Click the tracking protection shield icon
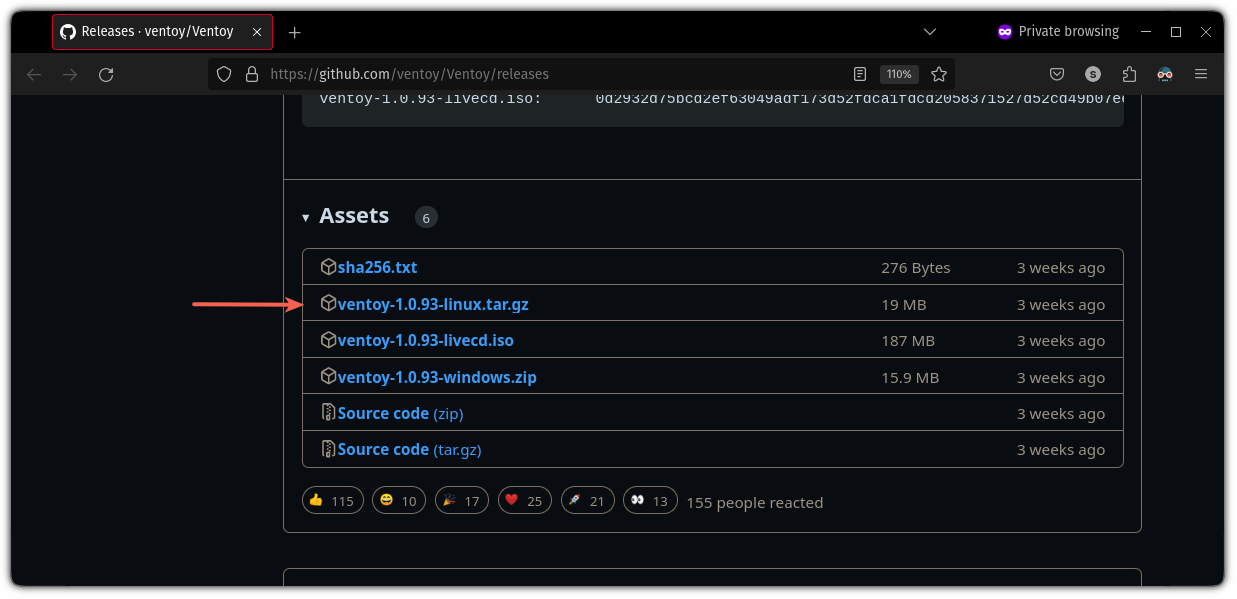Image resolution: width=1237 pixels, height=599 pixels. (224, 73)
